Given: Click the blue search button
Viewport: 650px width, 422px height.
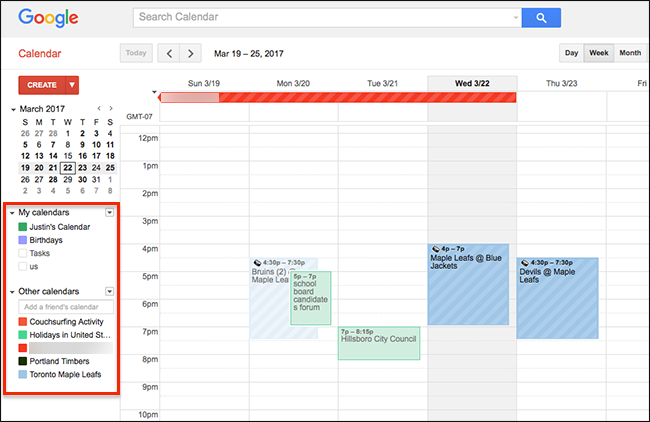Looking at the screenshot, I should click(x=541, y=18).
